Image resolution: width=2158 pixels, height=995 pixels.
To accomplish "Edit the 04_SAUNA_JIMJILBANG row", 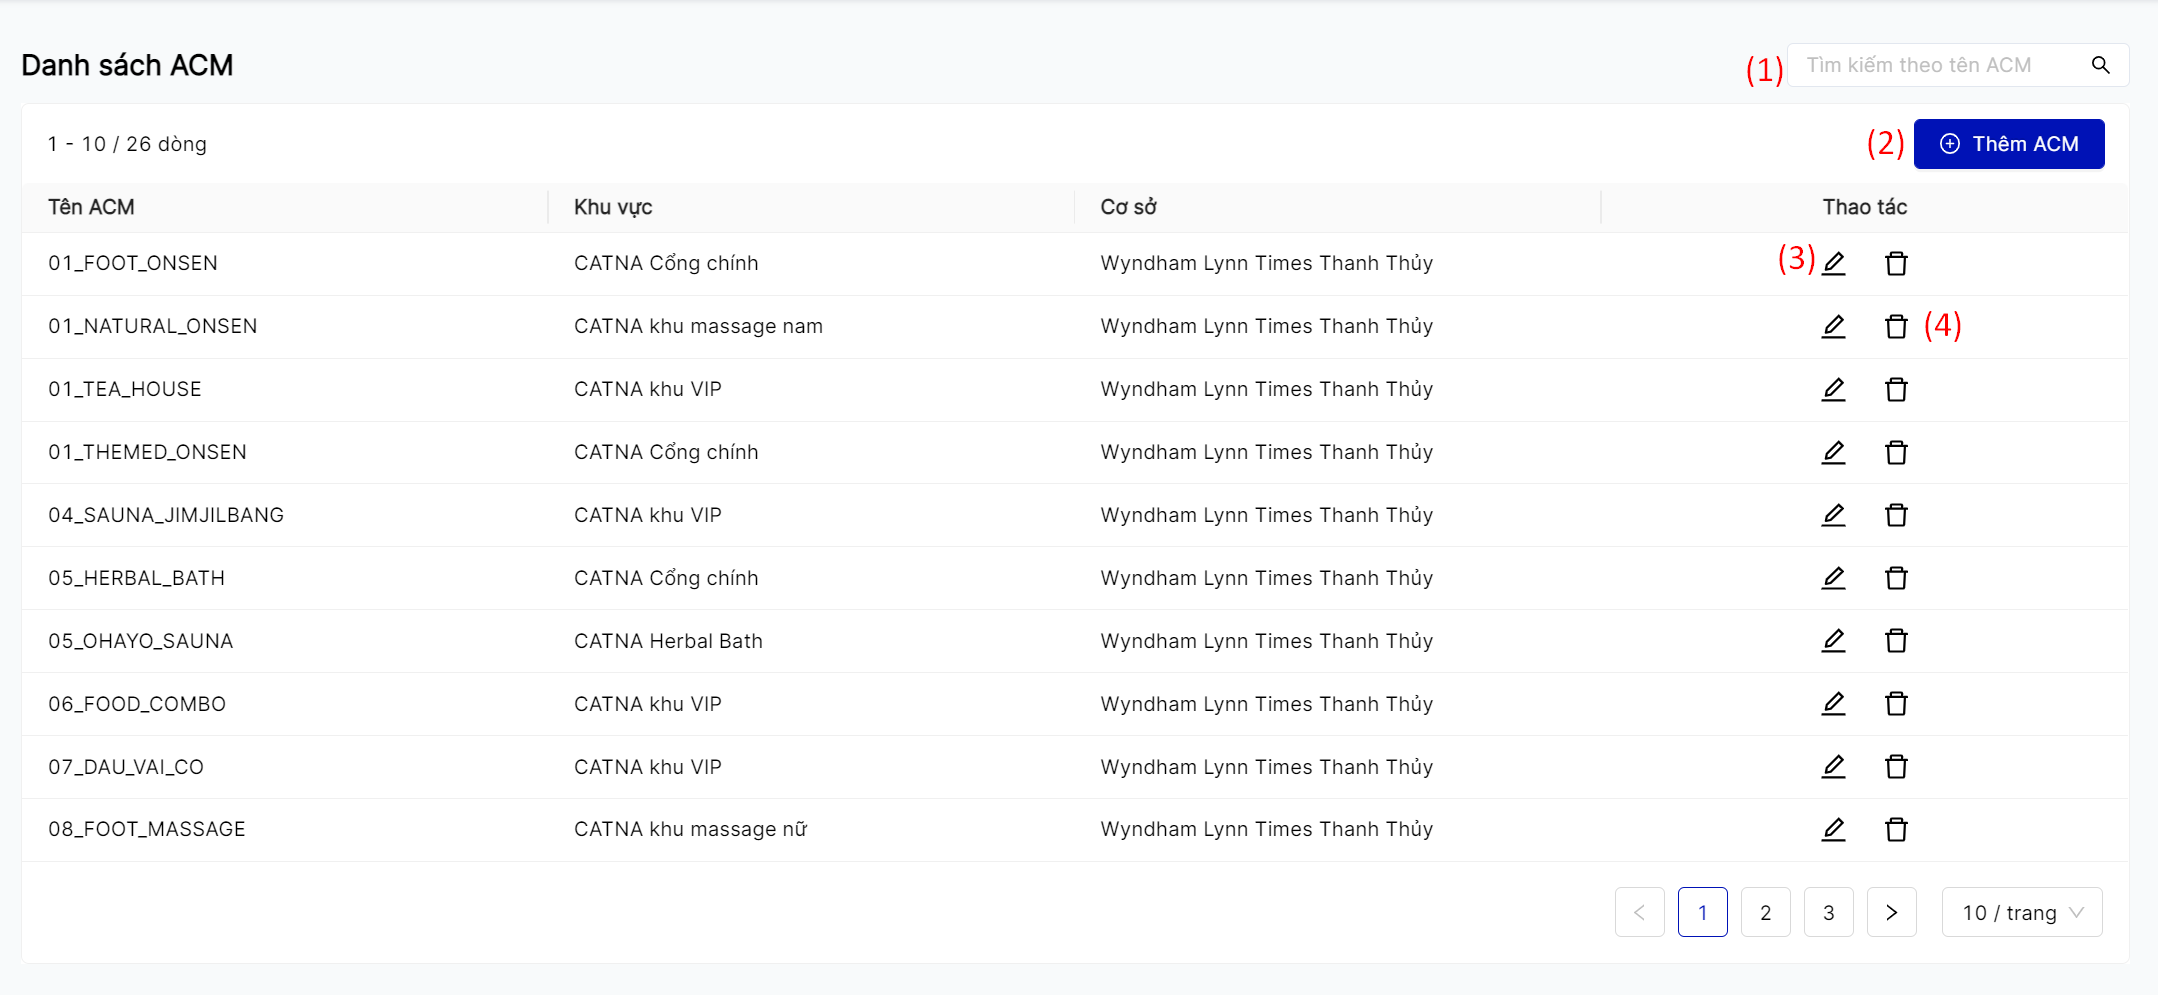I will click(x=1833, y=516).
